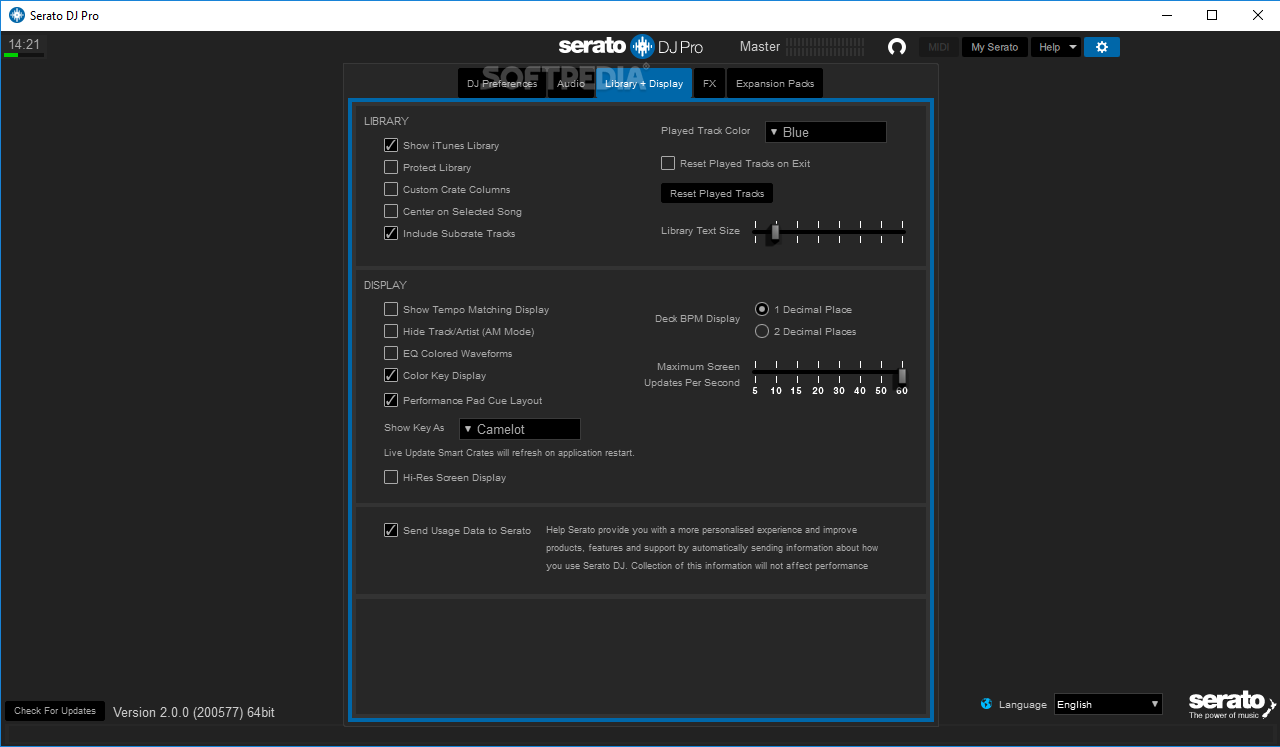Enable Custom Crate Columns

[391, 190]
